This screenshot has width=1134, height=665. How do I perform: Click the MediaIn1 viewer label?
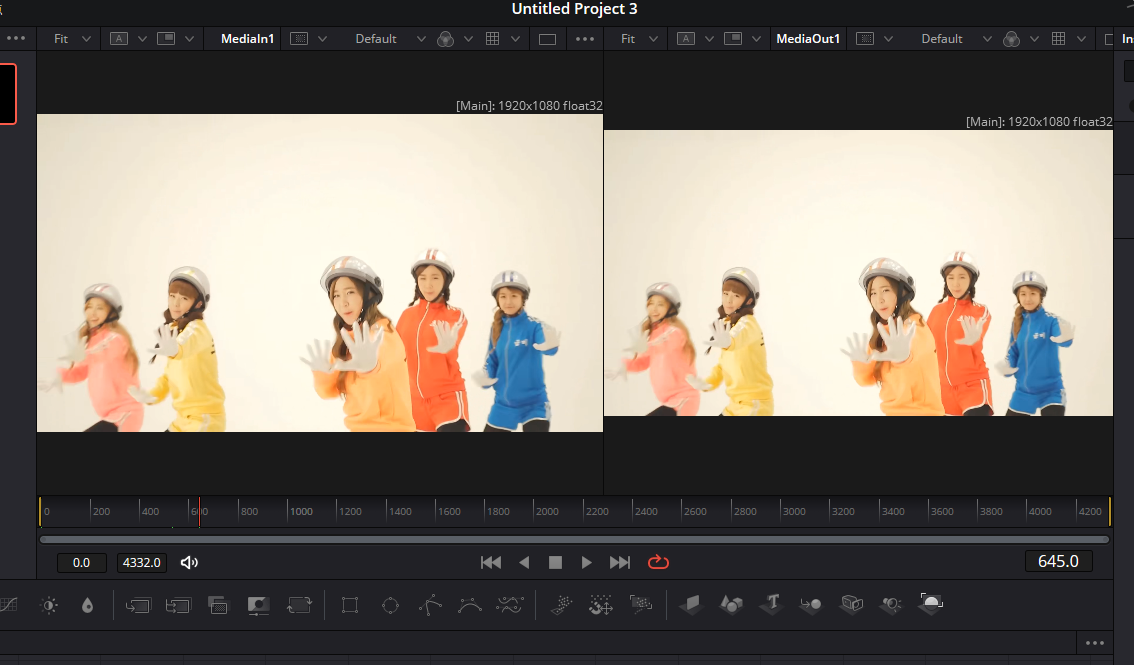coord(247,39)
